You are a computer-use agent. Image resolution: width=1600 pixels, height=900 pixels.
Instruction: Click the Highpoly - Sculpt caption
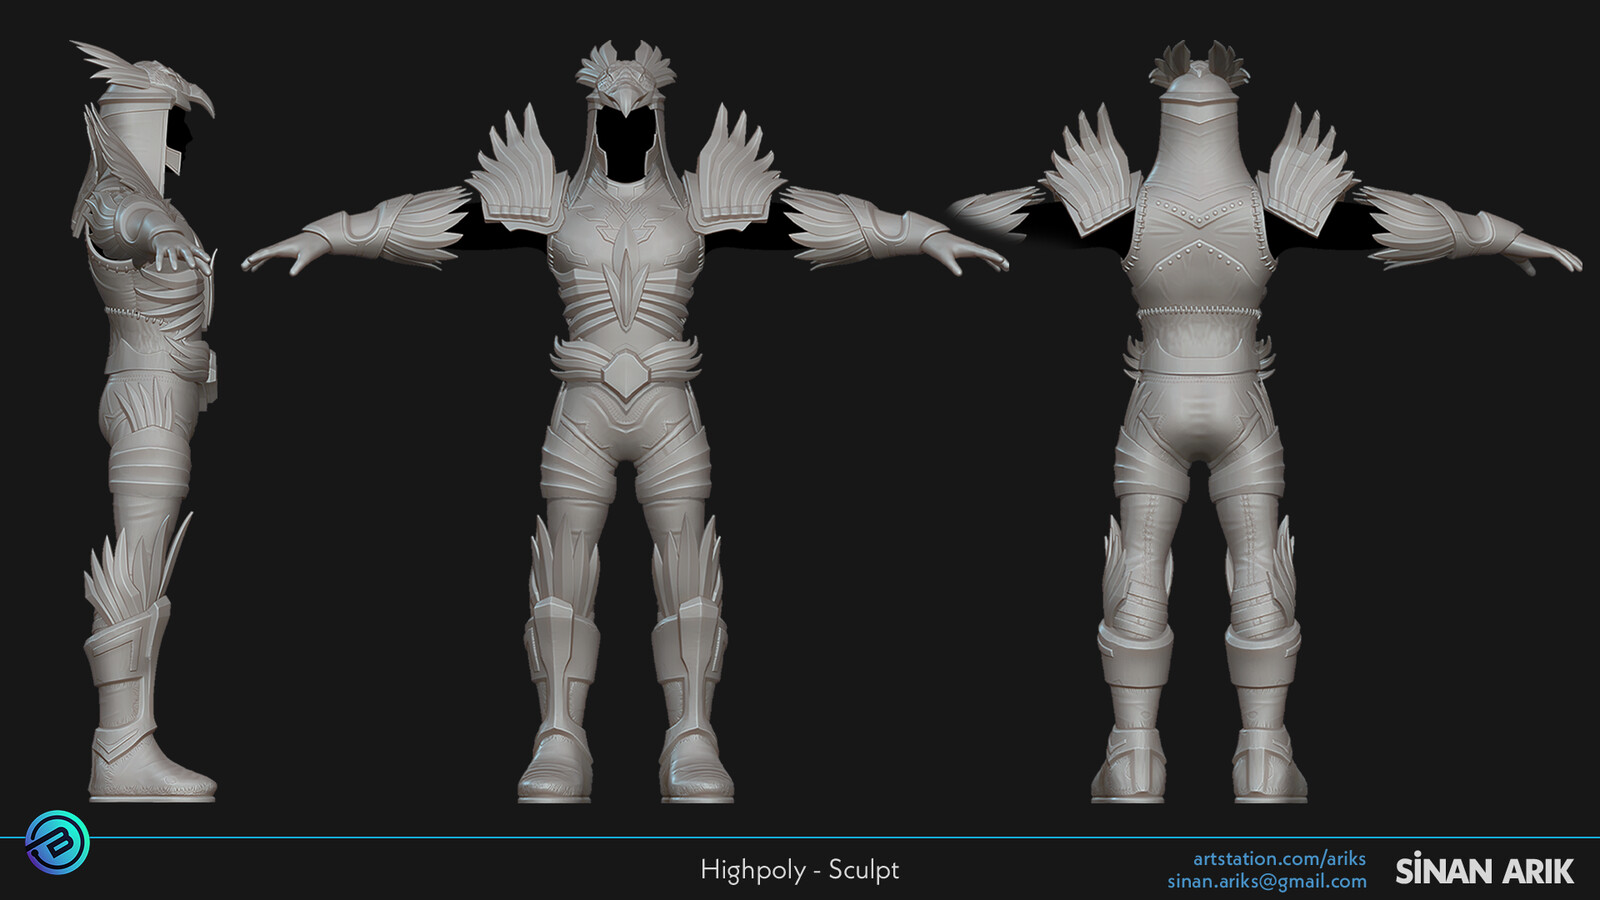point(799,870)
